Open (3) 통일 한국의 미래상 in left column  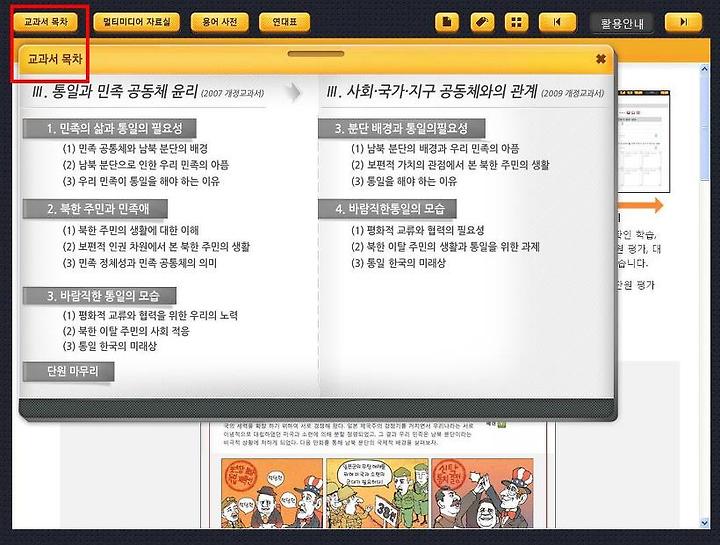point(110,346)
